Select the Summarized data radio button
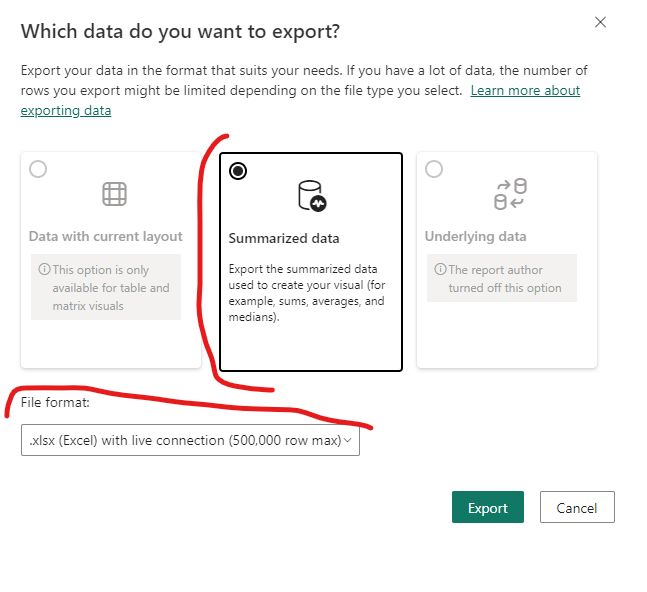647x592 pixels. click(238, 171)
